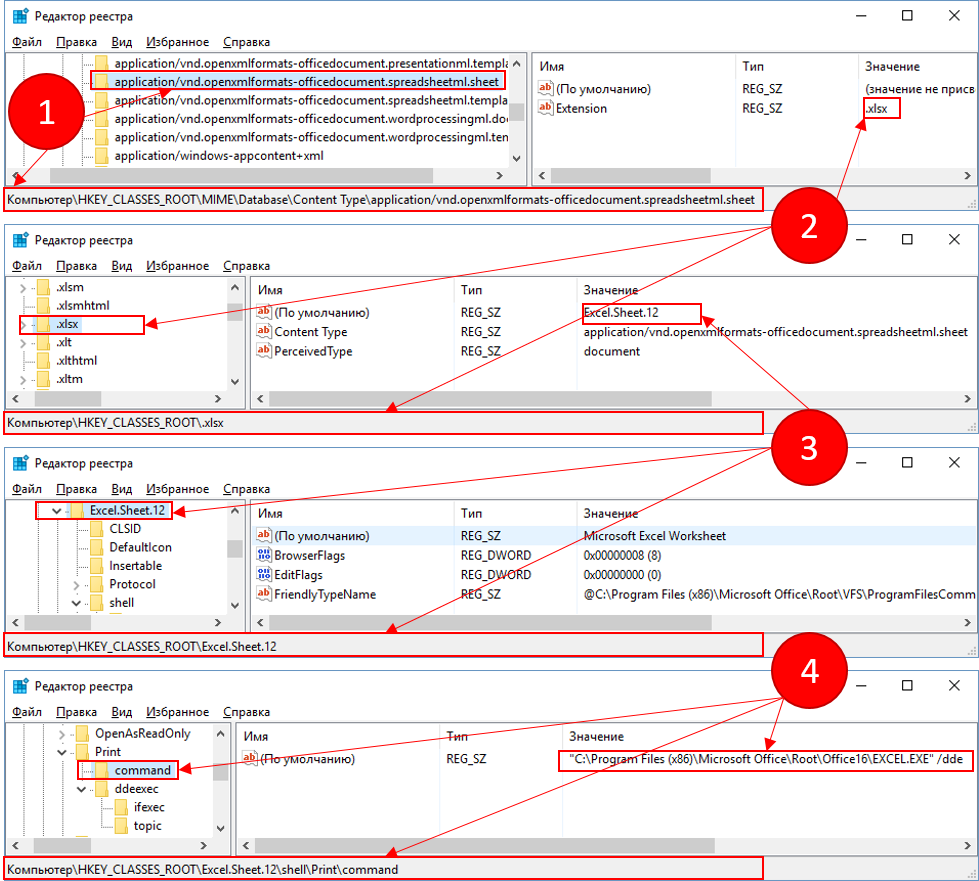The image size is (979, 881).
Task: Click the topic folder icon in tree
Action: coord(121,826)
